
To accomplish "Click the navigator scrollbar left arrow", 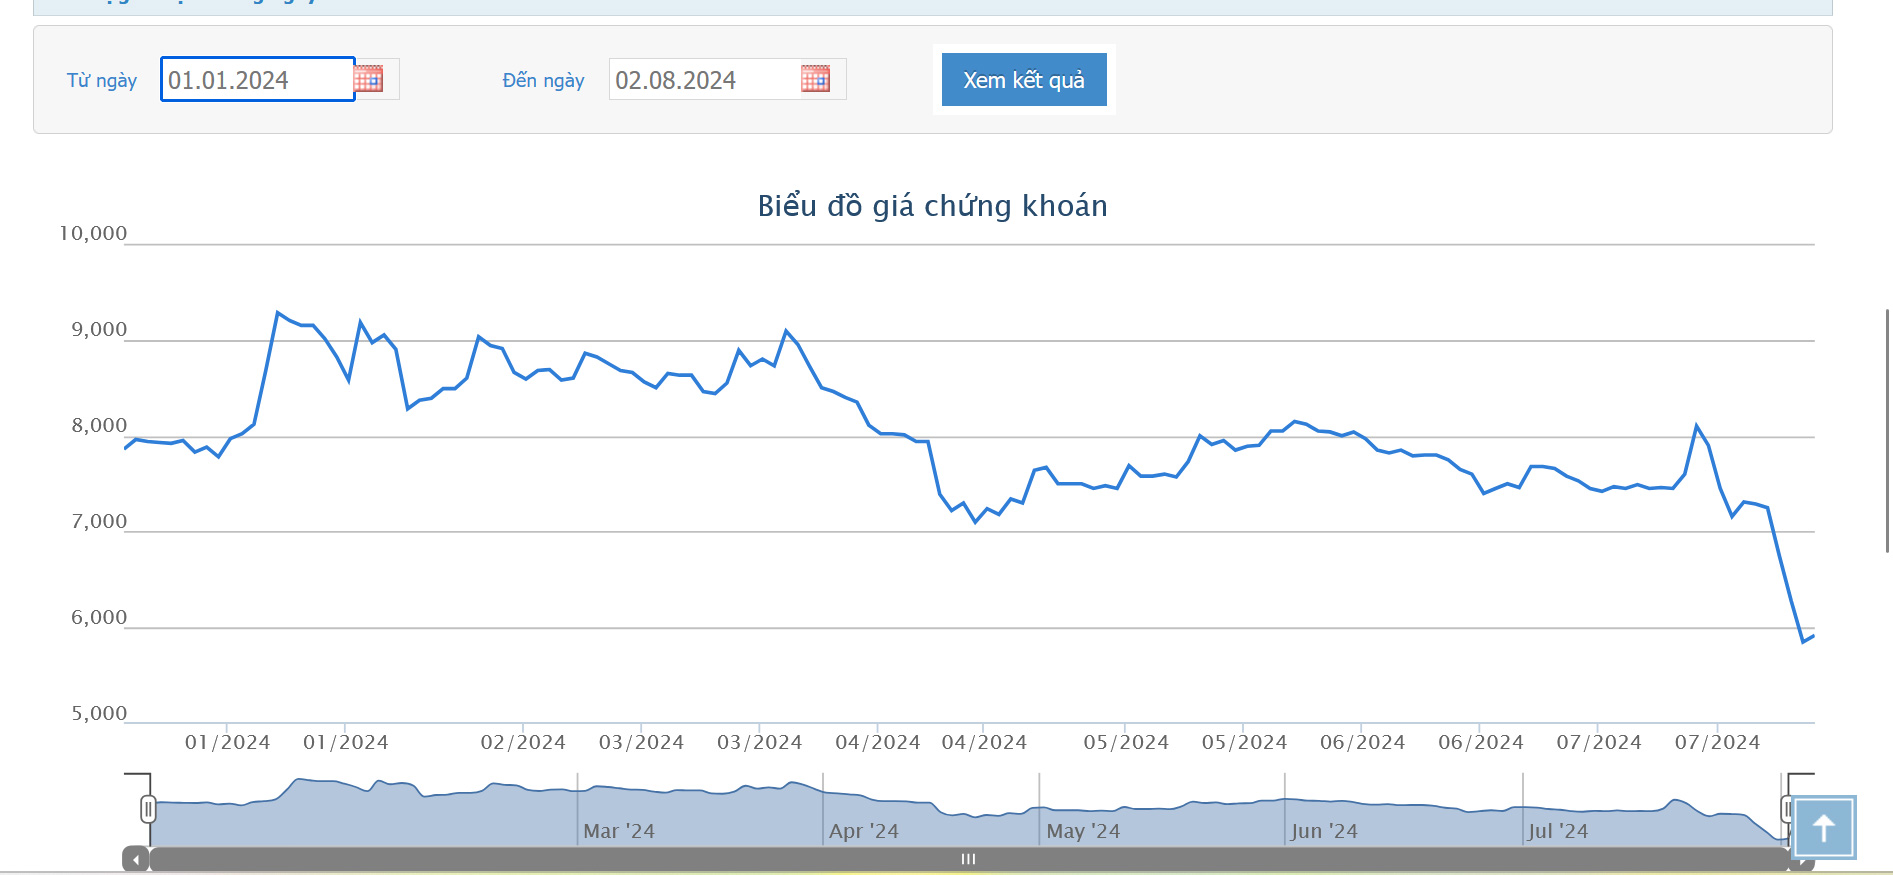I will coord(136,859).
